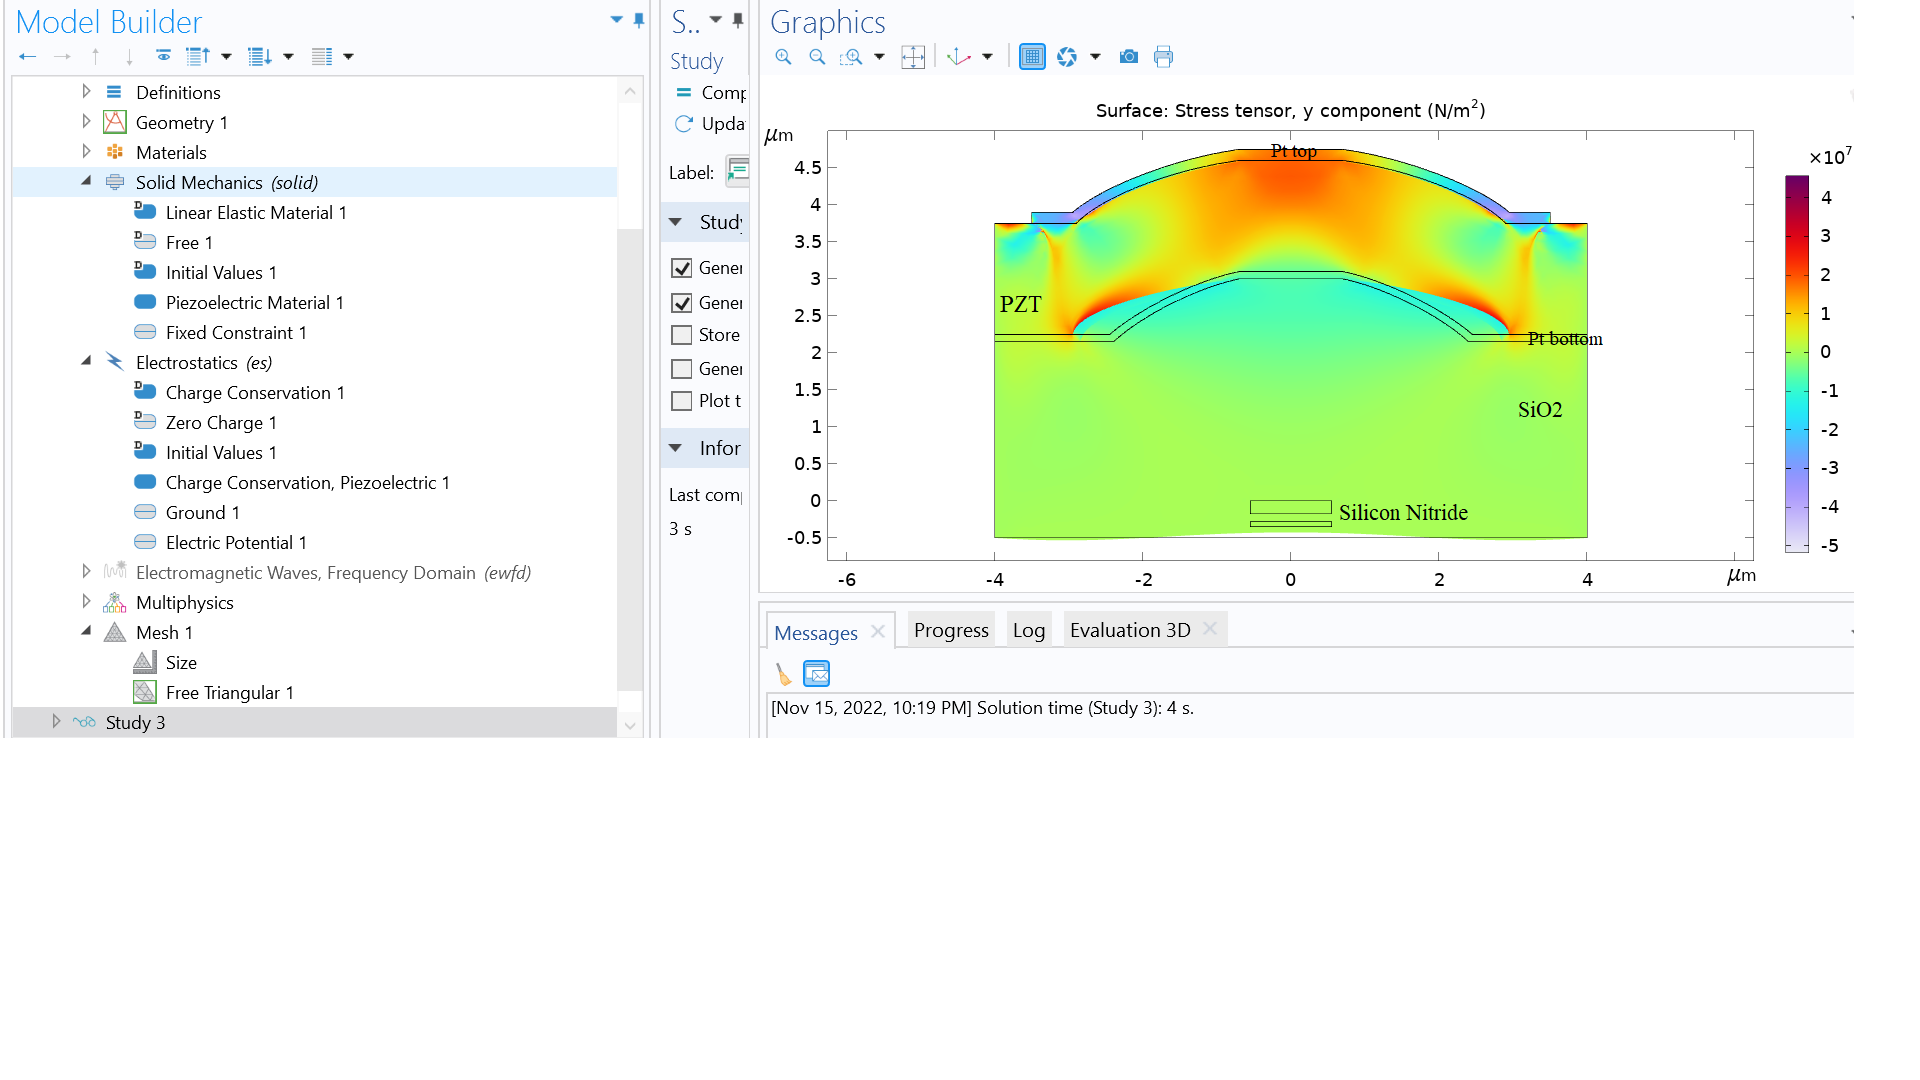The height and width of the screenshot is (1080, 1920).
Task: Open the go to view dropdown arrow
Action: click(987, 57)
